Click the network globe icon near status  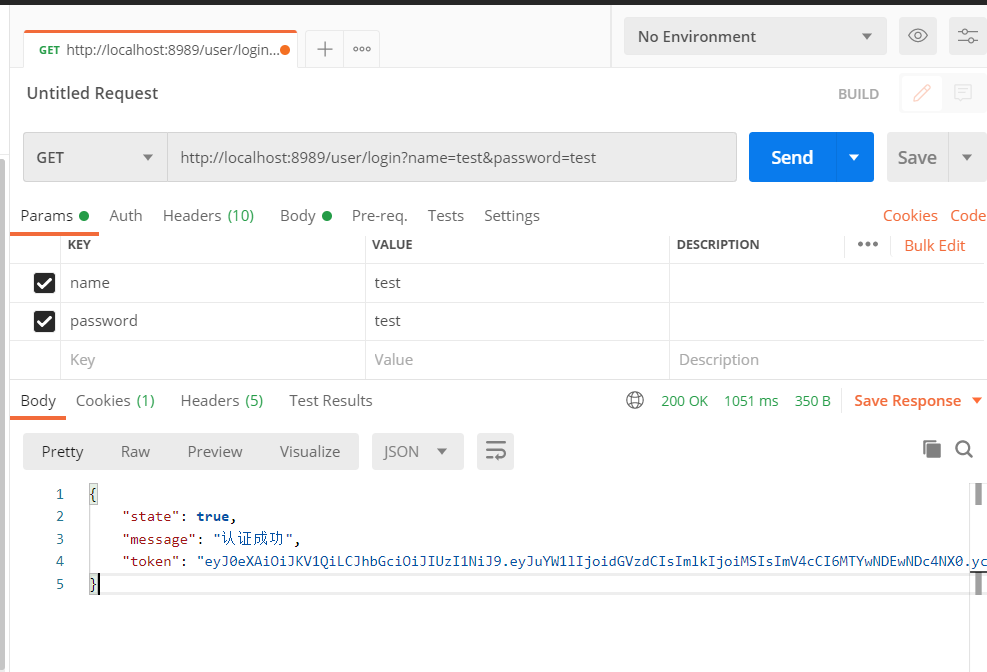(634, 400)
